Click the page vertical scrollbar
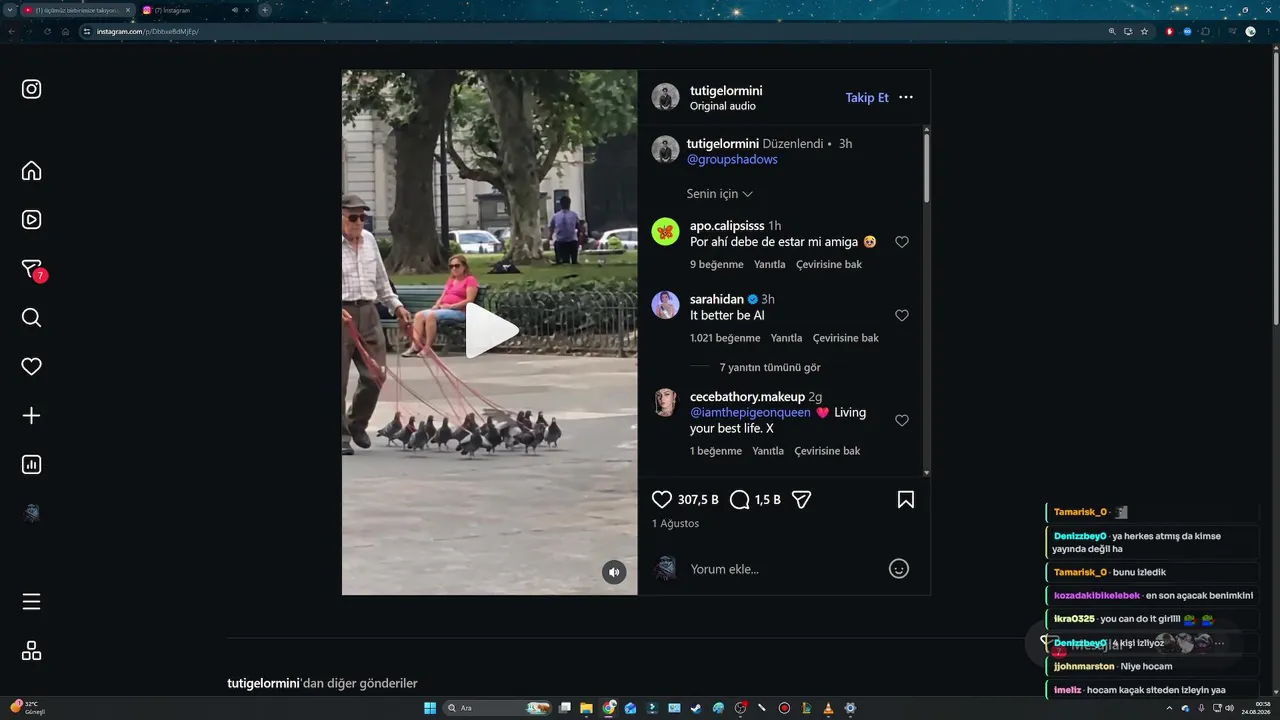1280x720 pixels. pos(1275,188)
